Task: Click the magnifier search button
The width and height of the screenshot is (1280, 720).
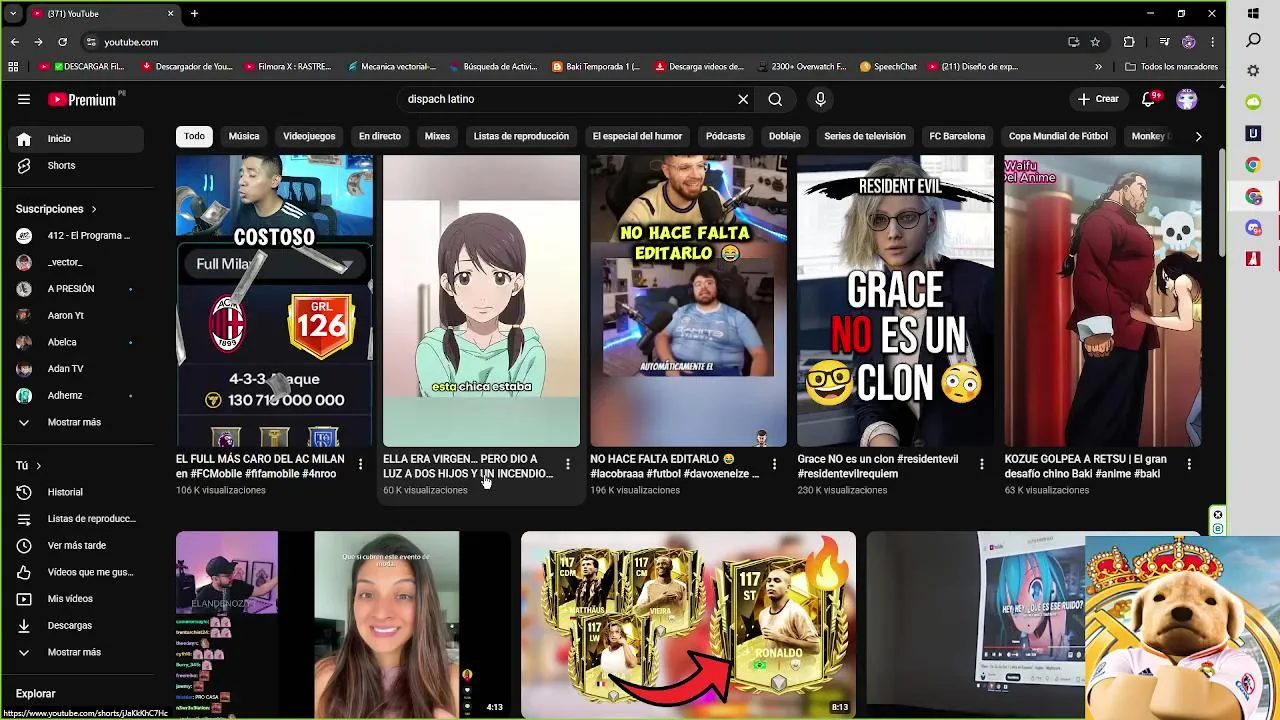Action: [775, 99]
